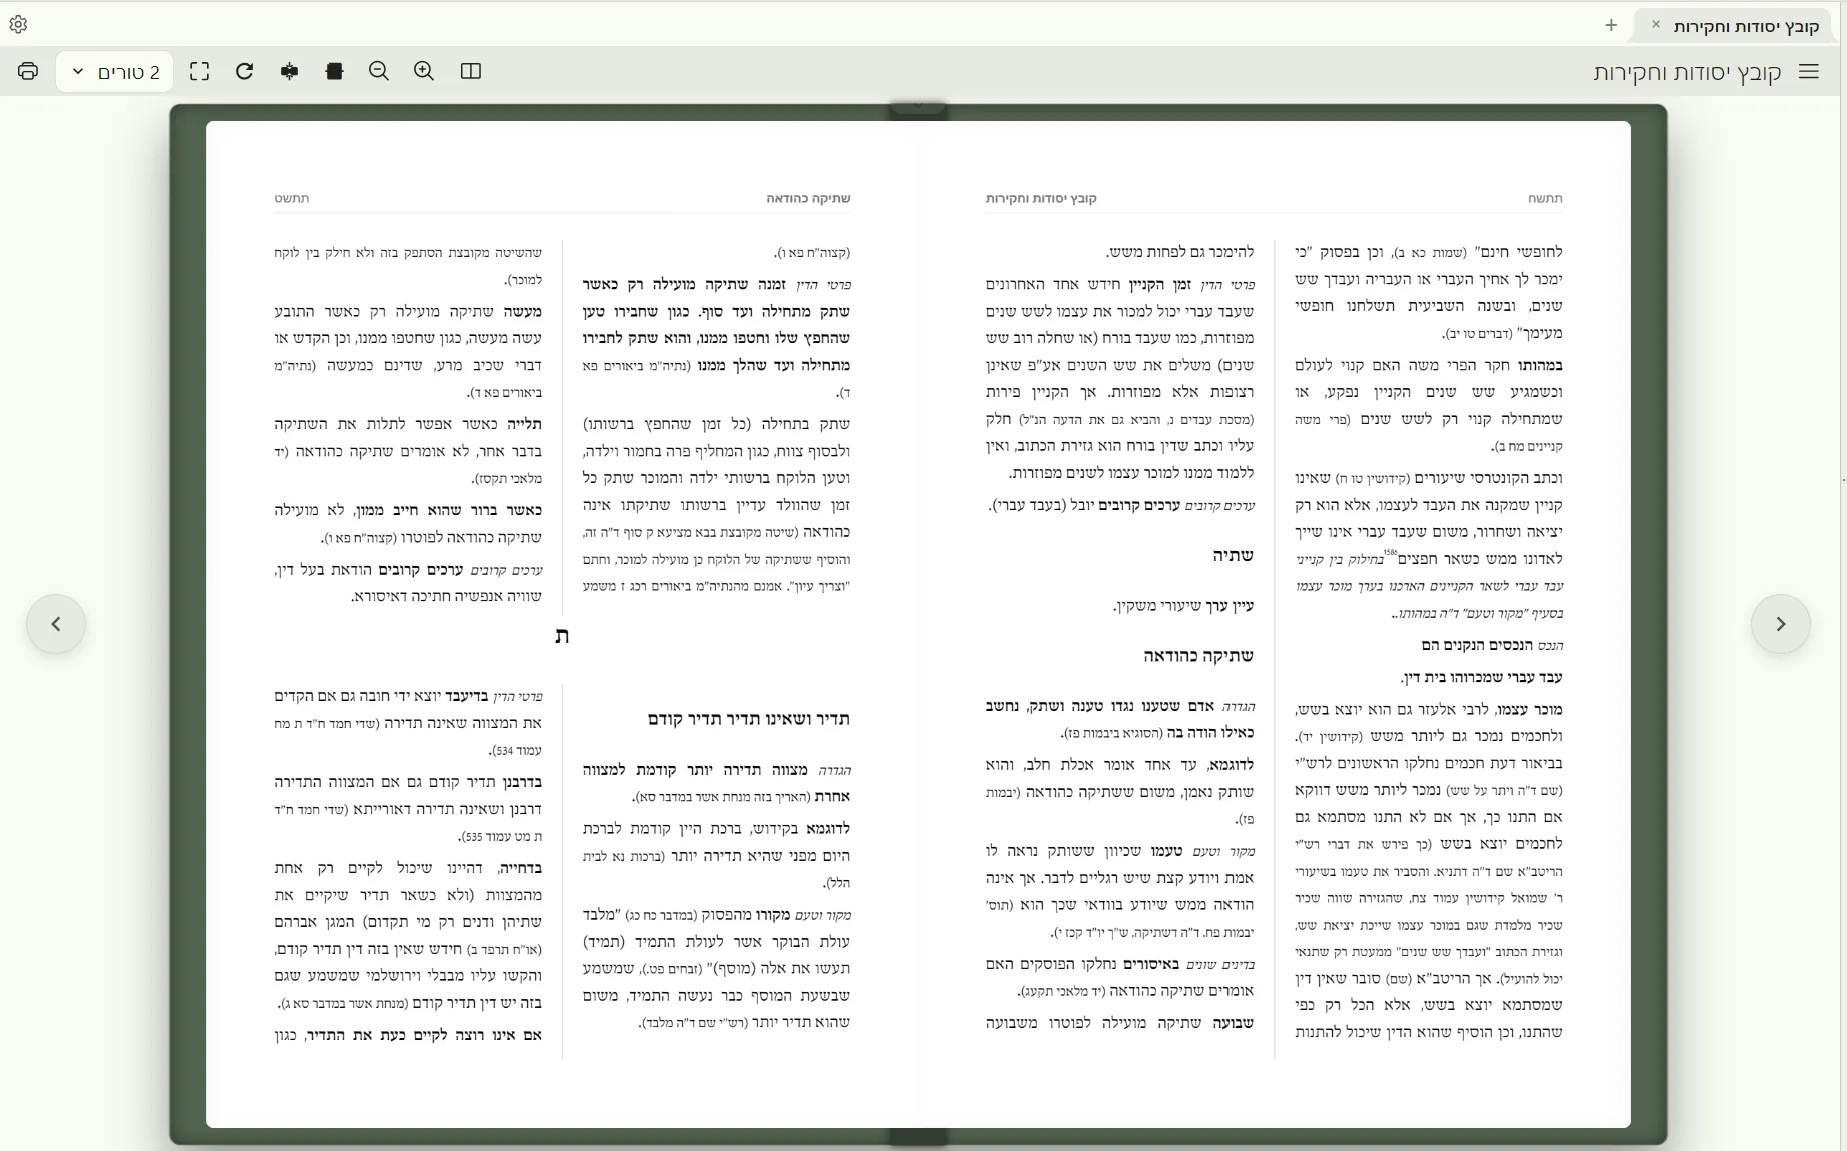Click page number 'תתשח' on right page
This screenshot has height=1151, width=1847.
point(1545,198)
